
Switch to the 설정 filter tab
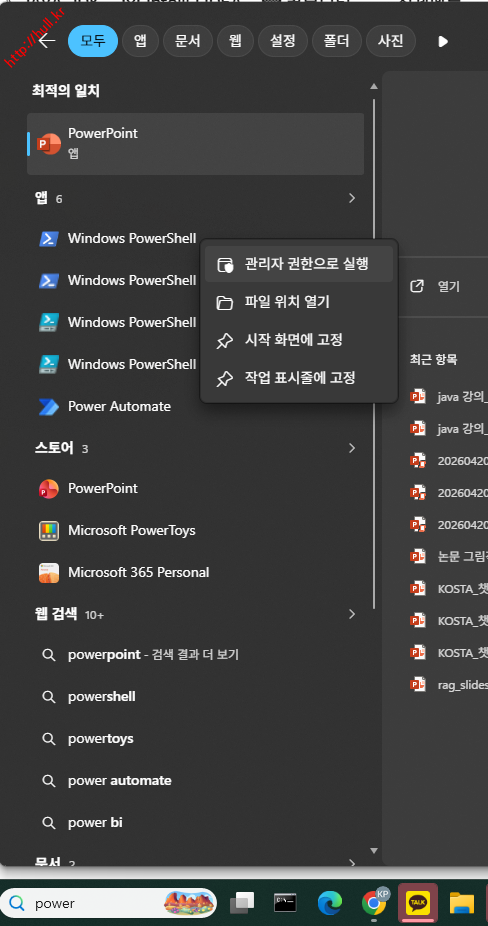pyautogui.click(x=282, y=41)
